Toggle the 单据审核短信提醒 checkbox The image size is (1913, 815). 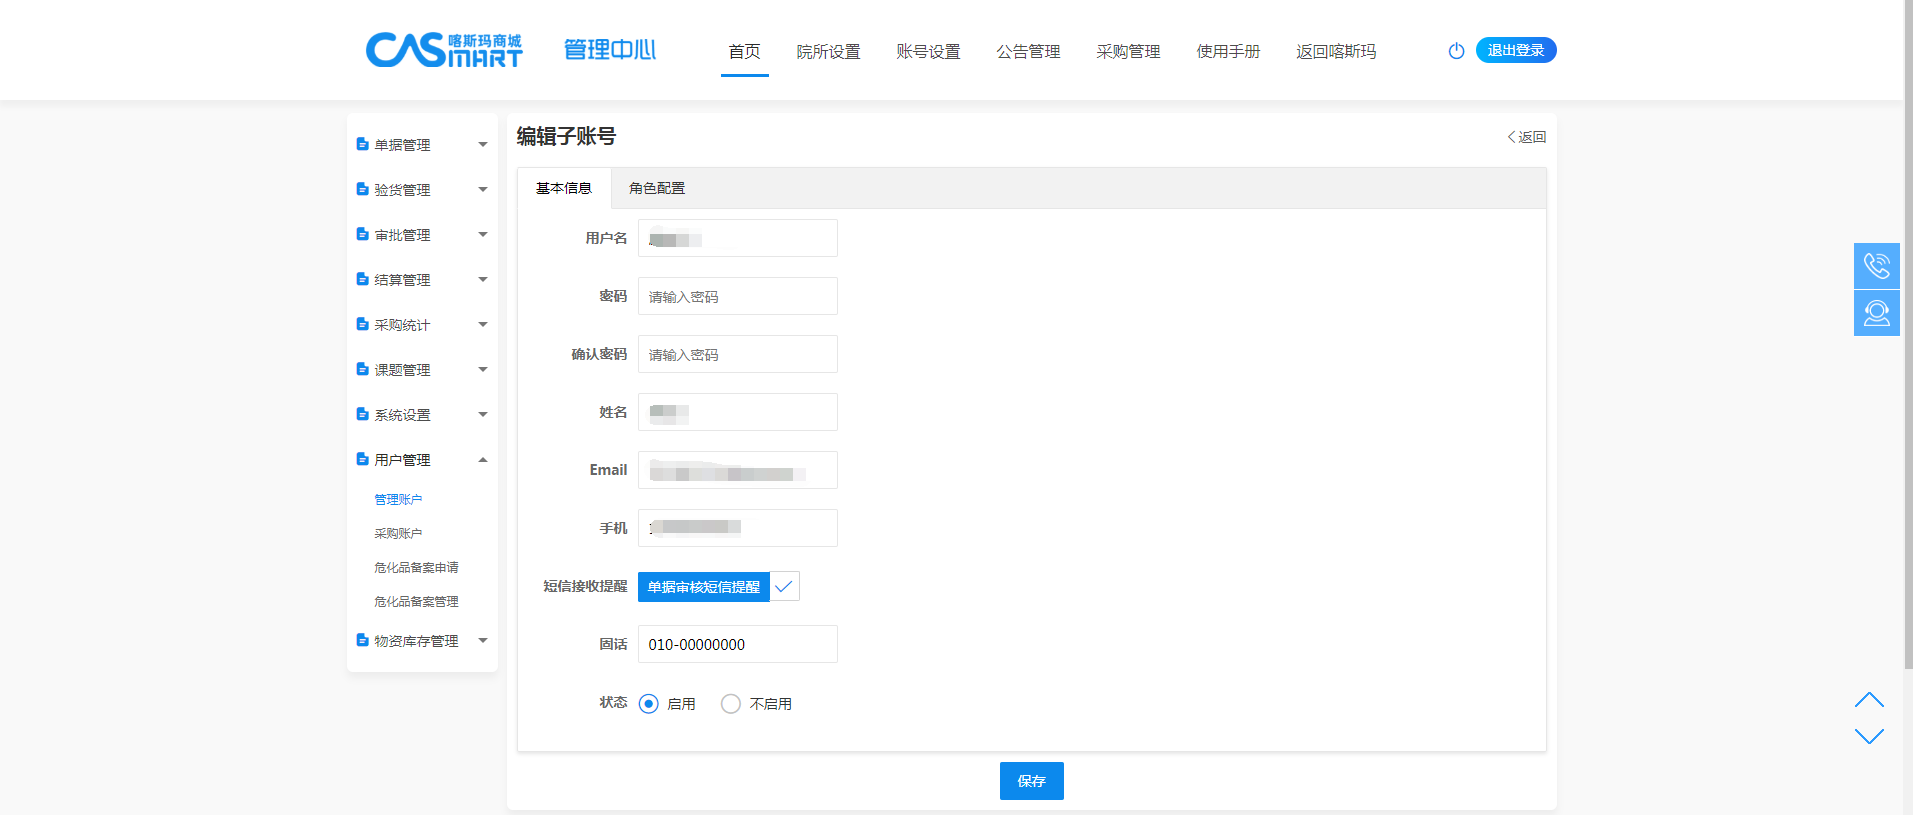click(x=784, y=587)
